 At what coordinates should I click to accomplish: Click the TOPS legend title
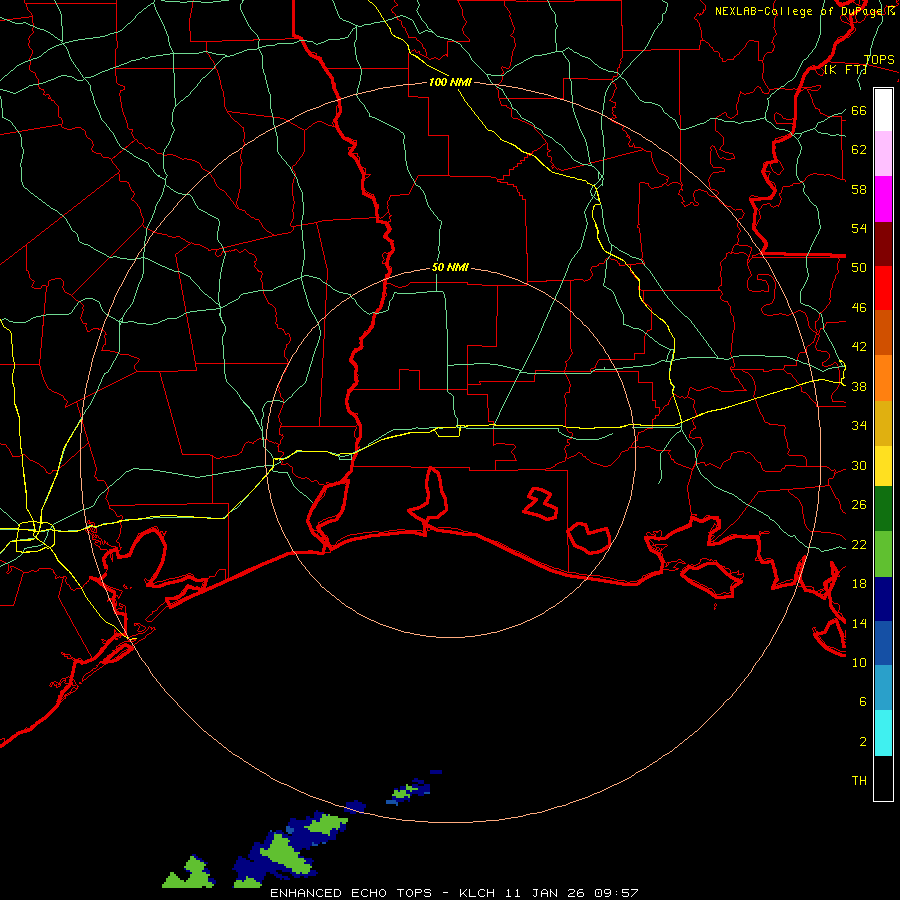(879, 60)
